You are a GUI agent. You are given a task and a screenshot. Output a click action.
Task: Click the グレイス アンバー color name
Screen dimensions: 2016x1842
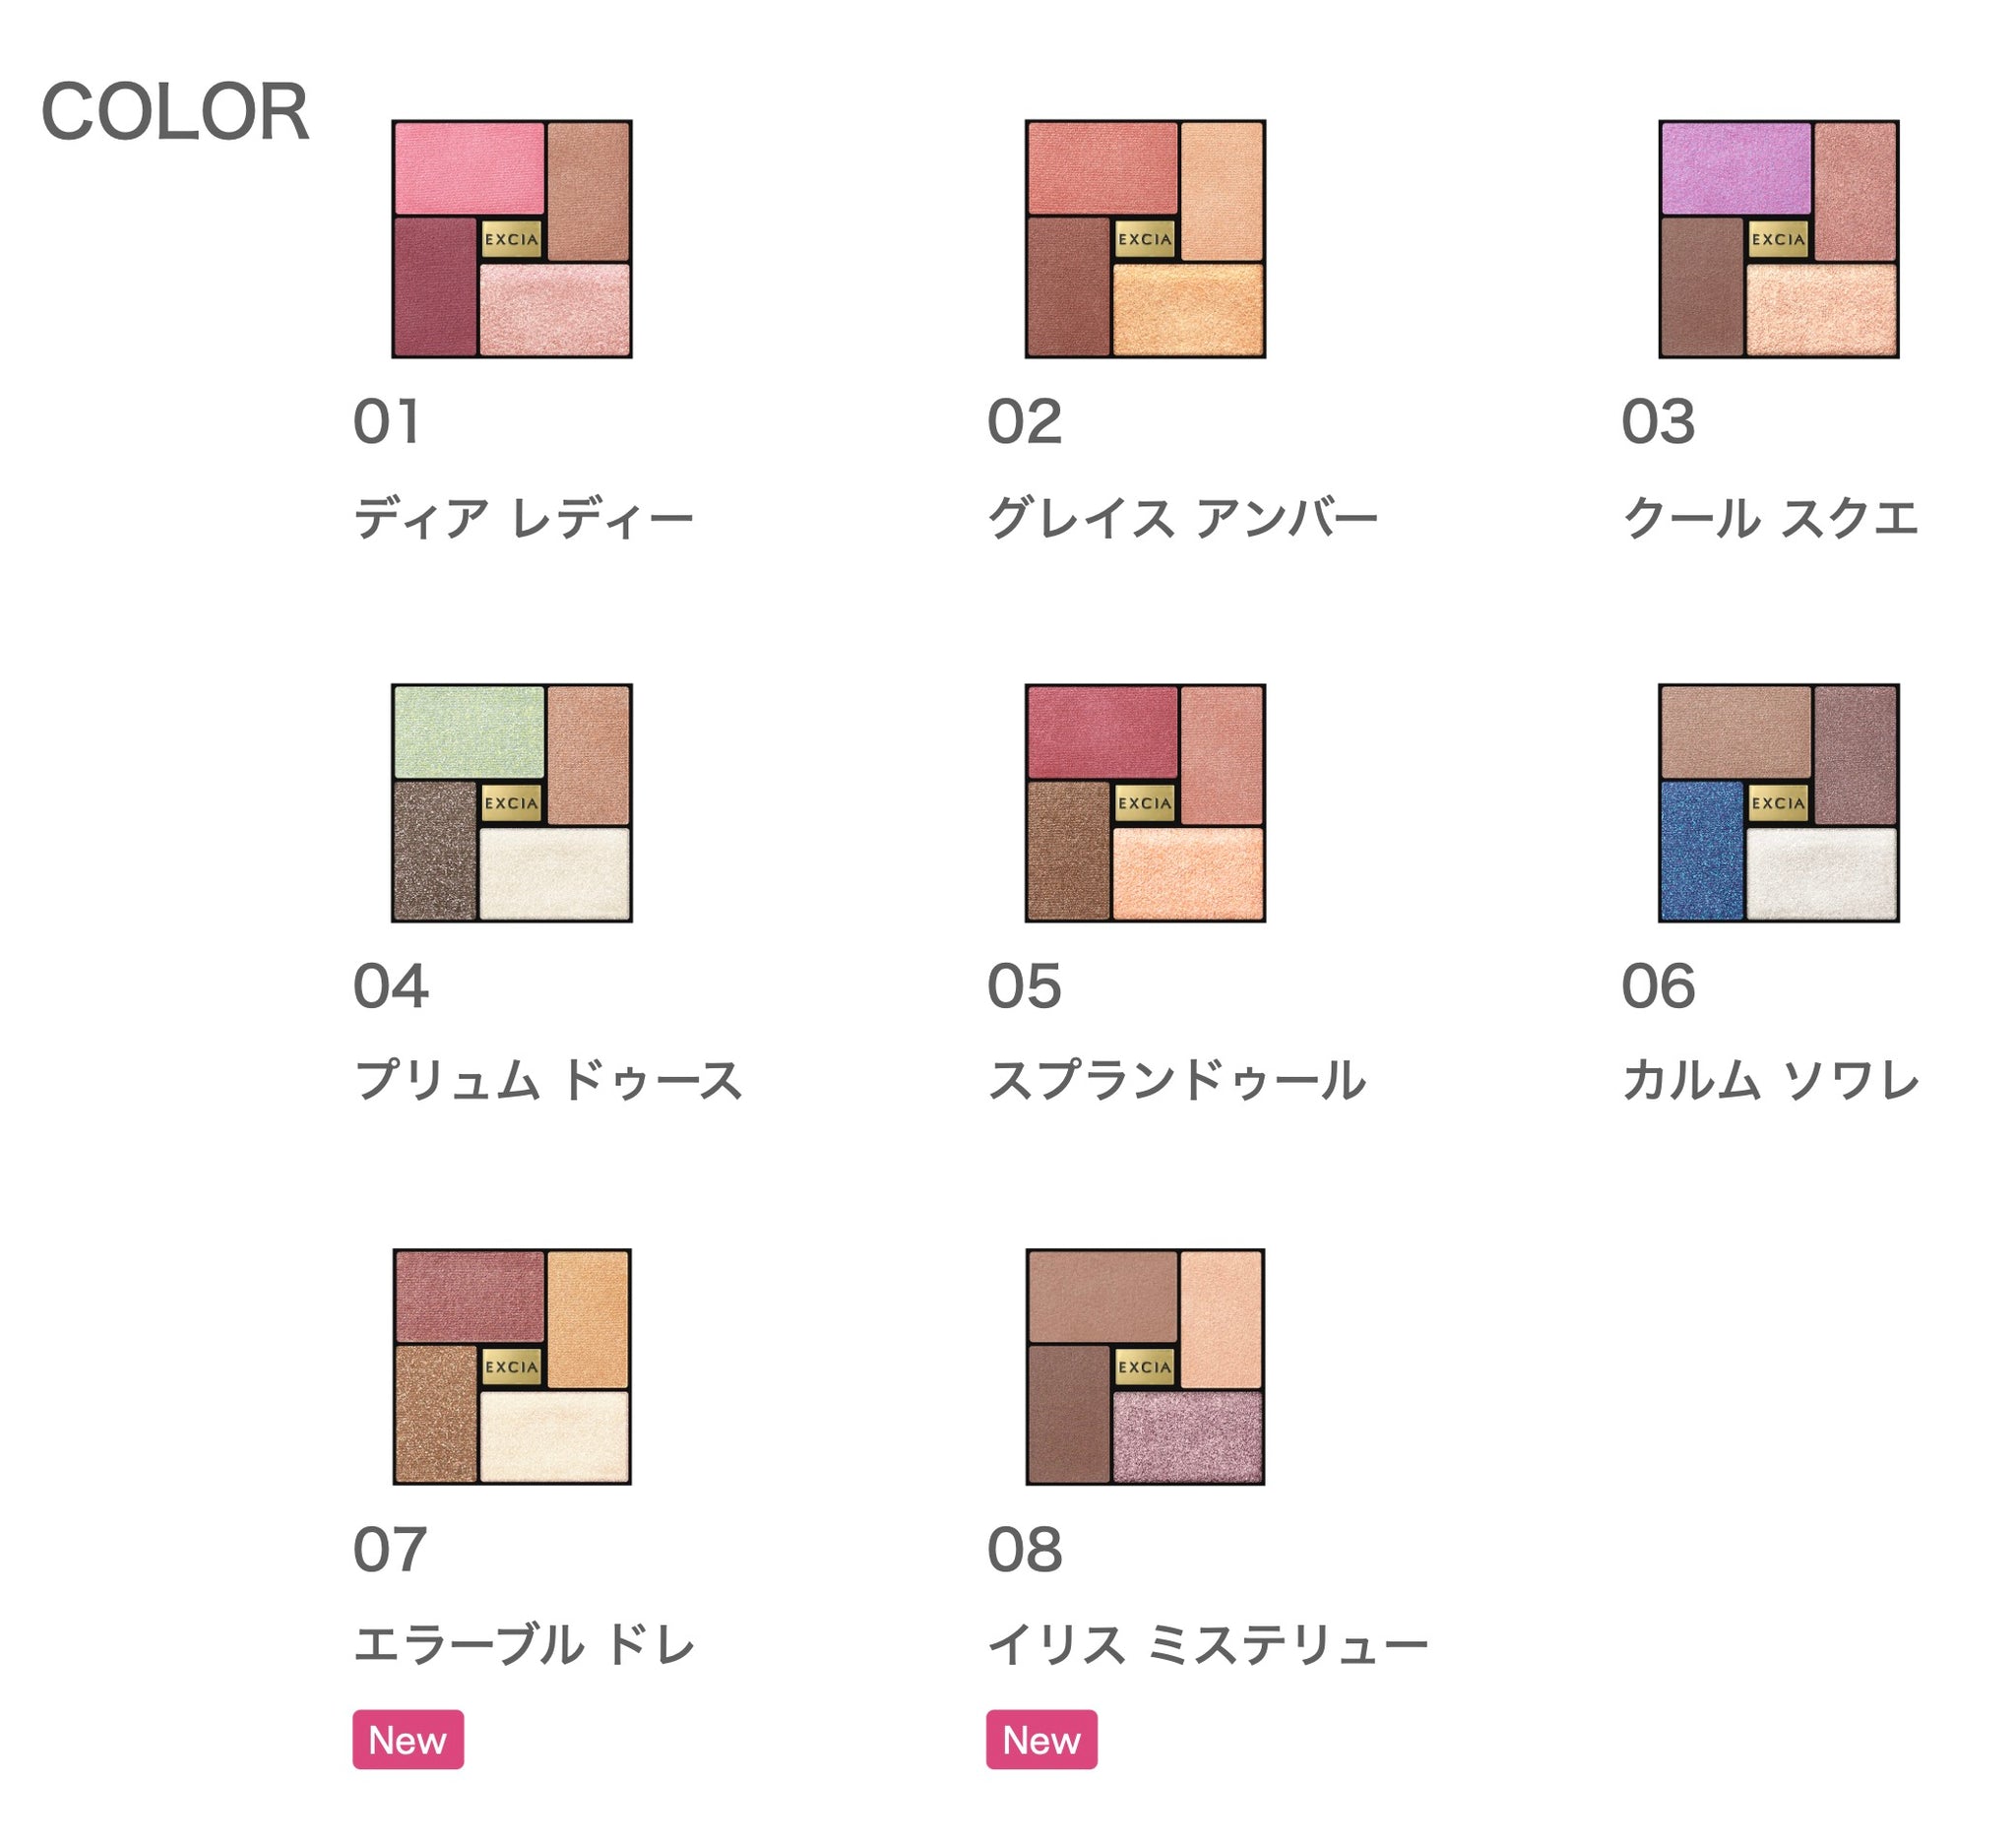1182,519
